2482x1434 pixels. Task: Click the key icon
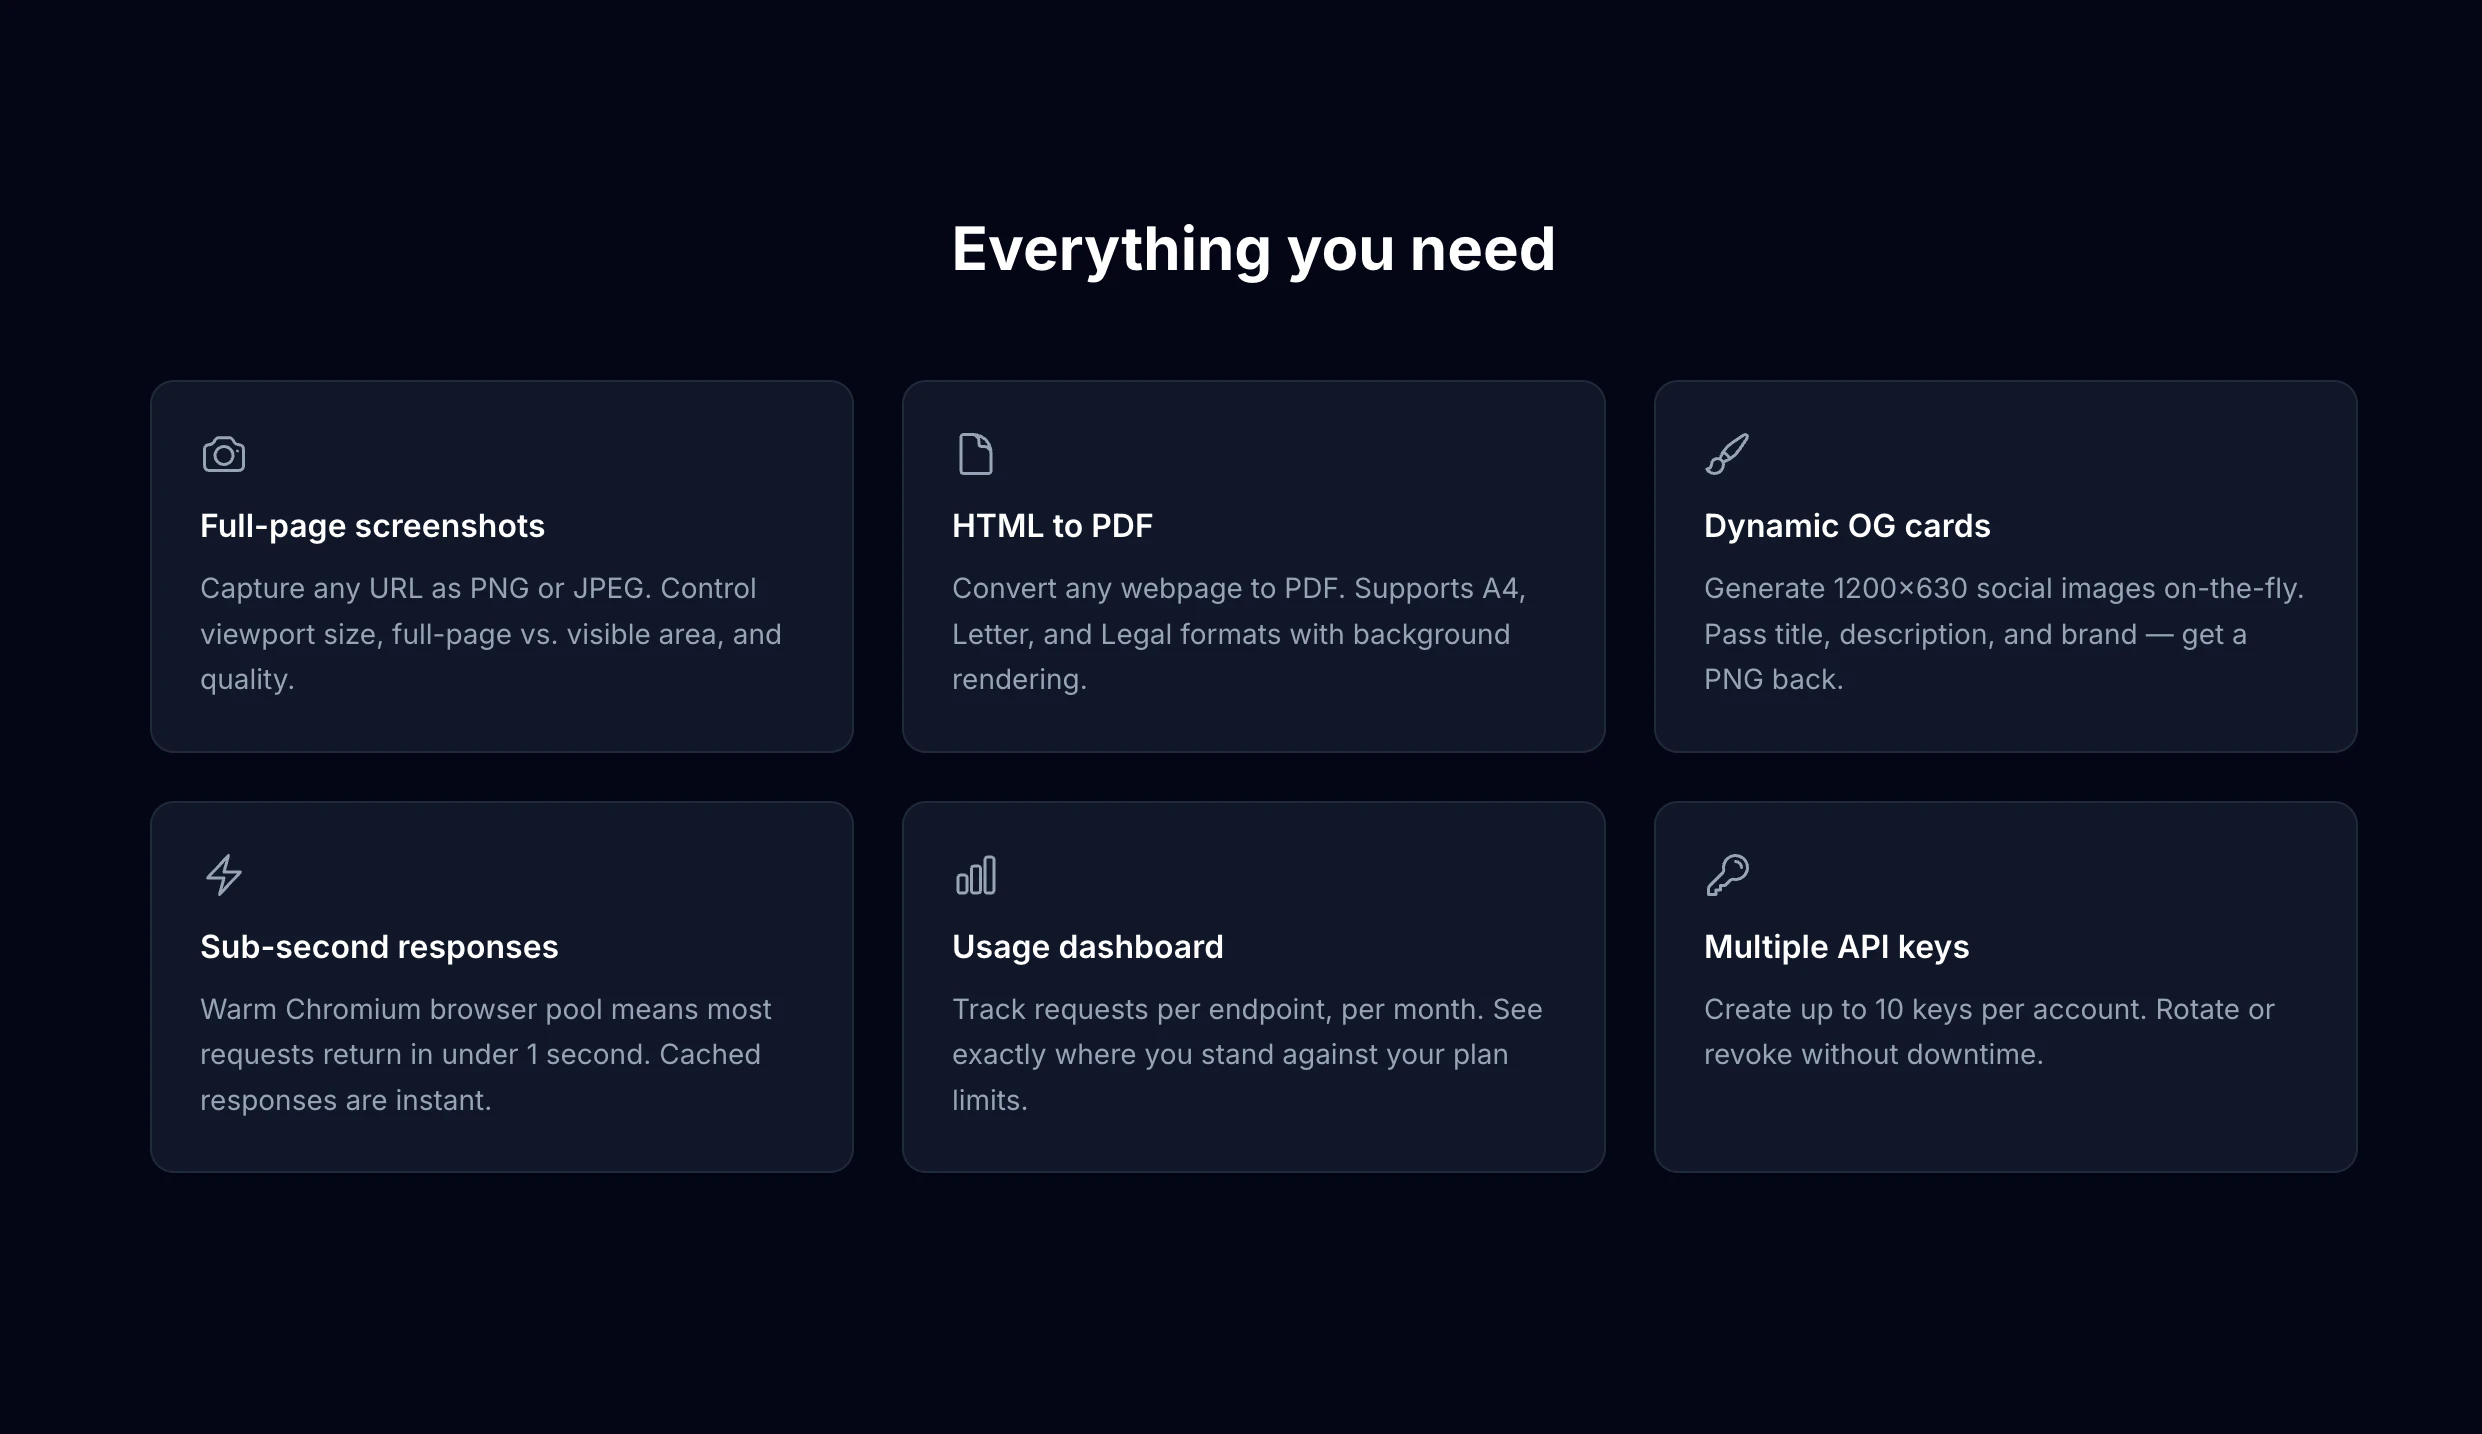pyautogui.click(x=1727, y=875)
